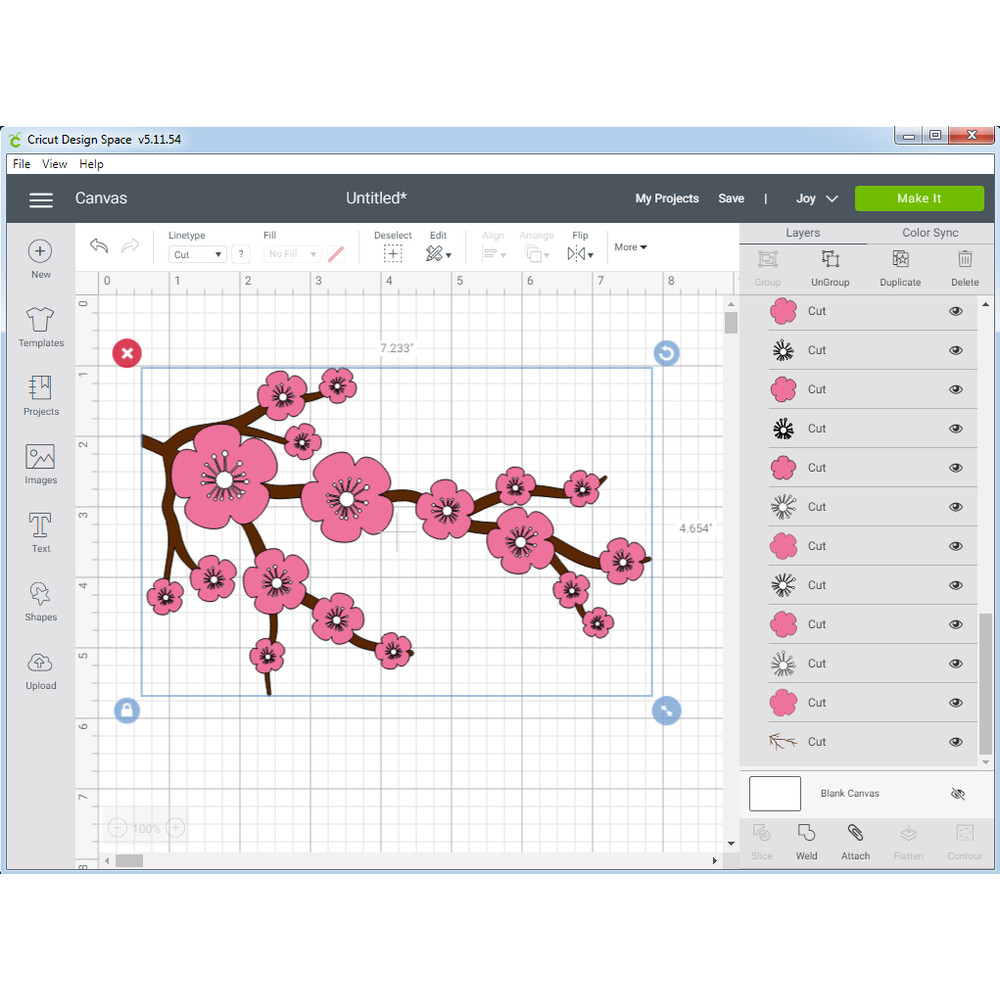Open the Shapes tool
The width and height of the screenshot is (1000, 1000).
(40, 601)
